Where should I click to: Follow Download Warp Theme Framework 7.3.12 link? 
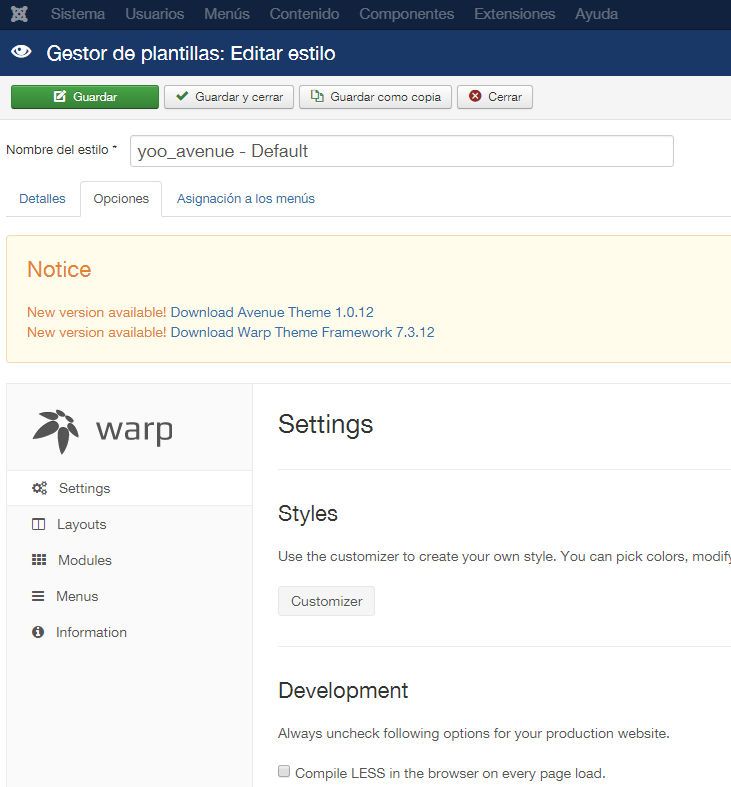pyautogui.click(x=303, y=332)
